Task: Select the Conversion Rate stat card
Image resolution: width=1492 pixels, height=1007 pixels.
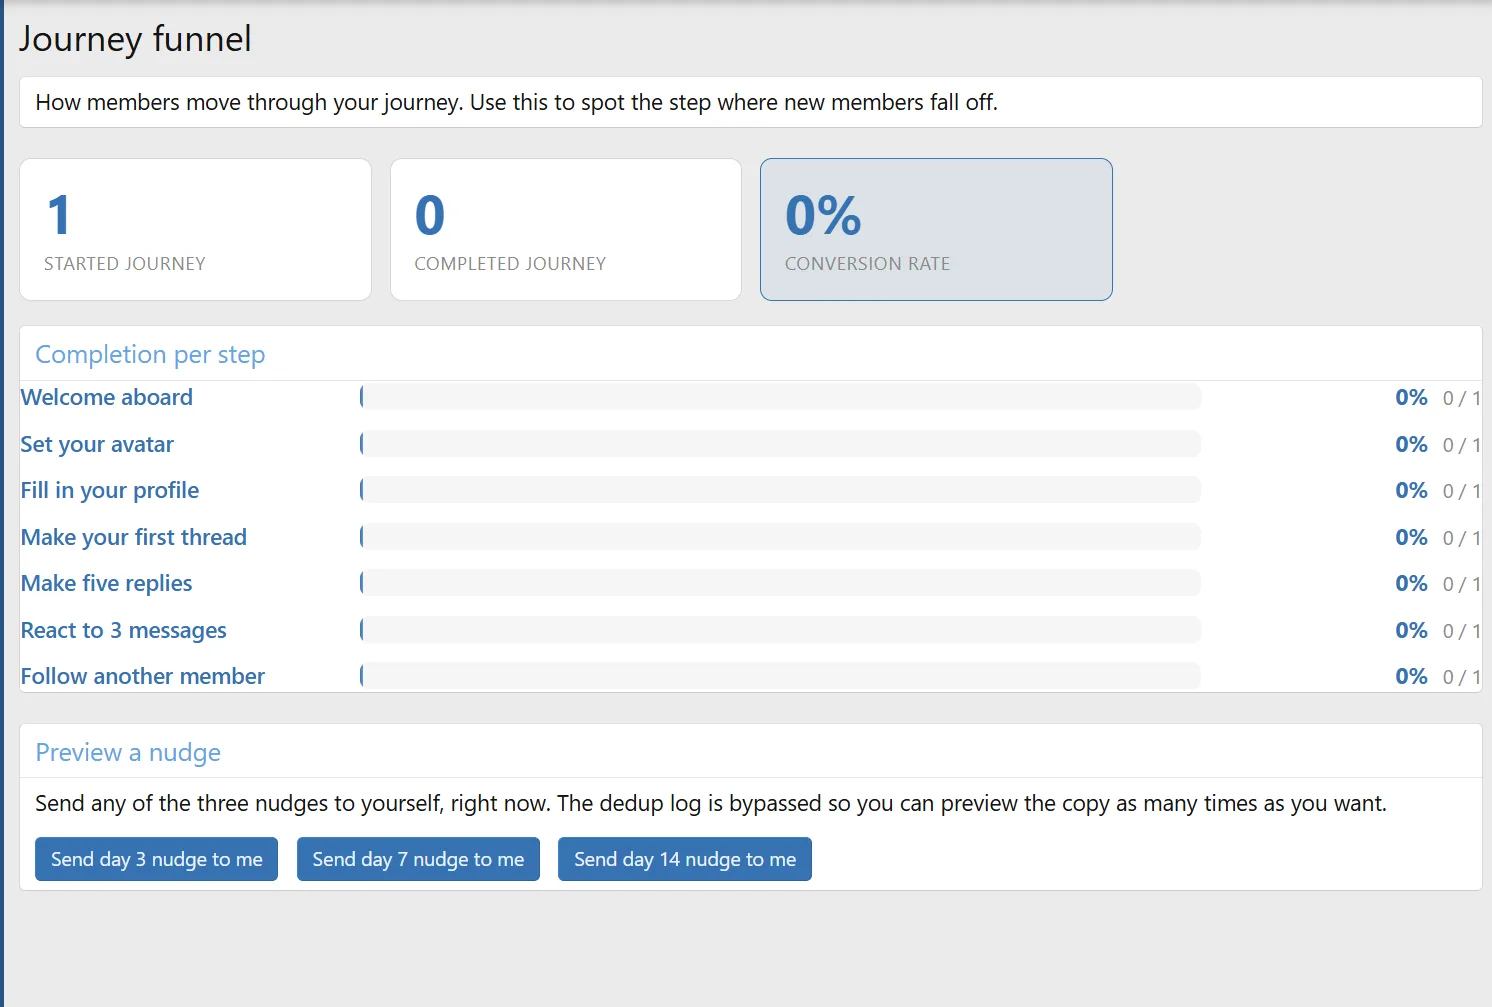Action: (x=936, y=229)
